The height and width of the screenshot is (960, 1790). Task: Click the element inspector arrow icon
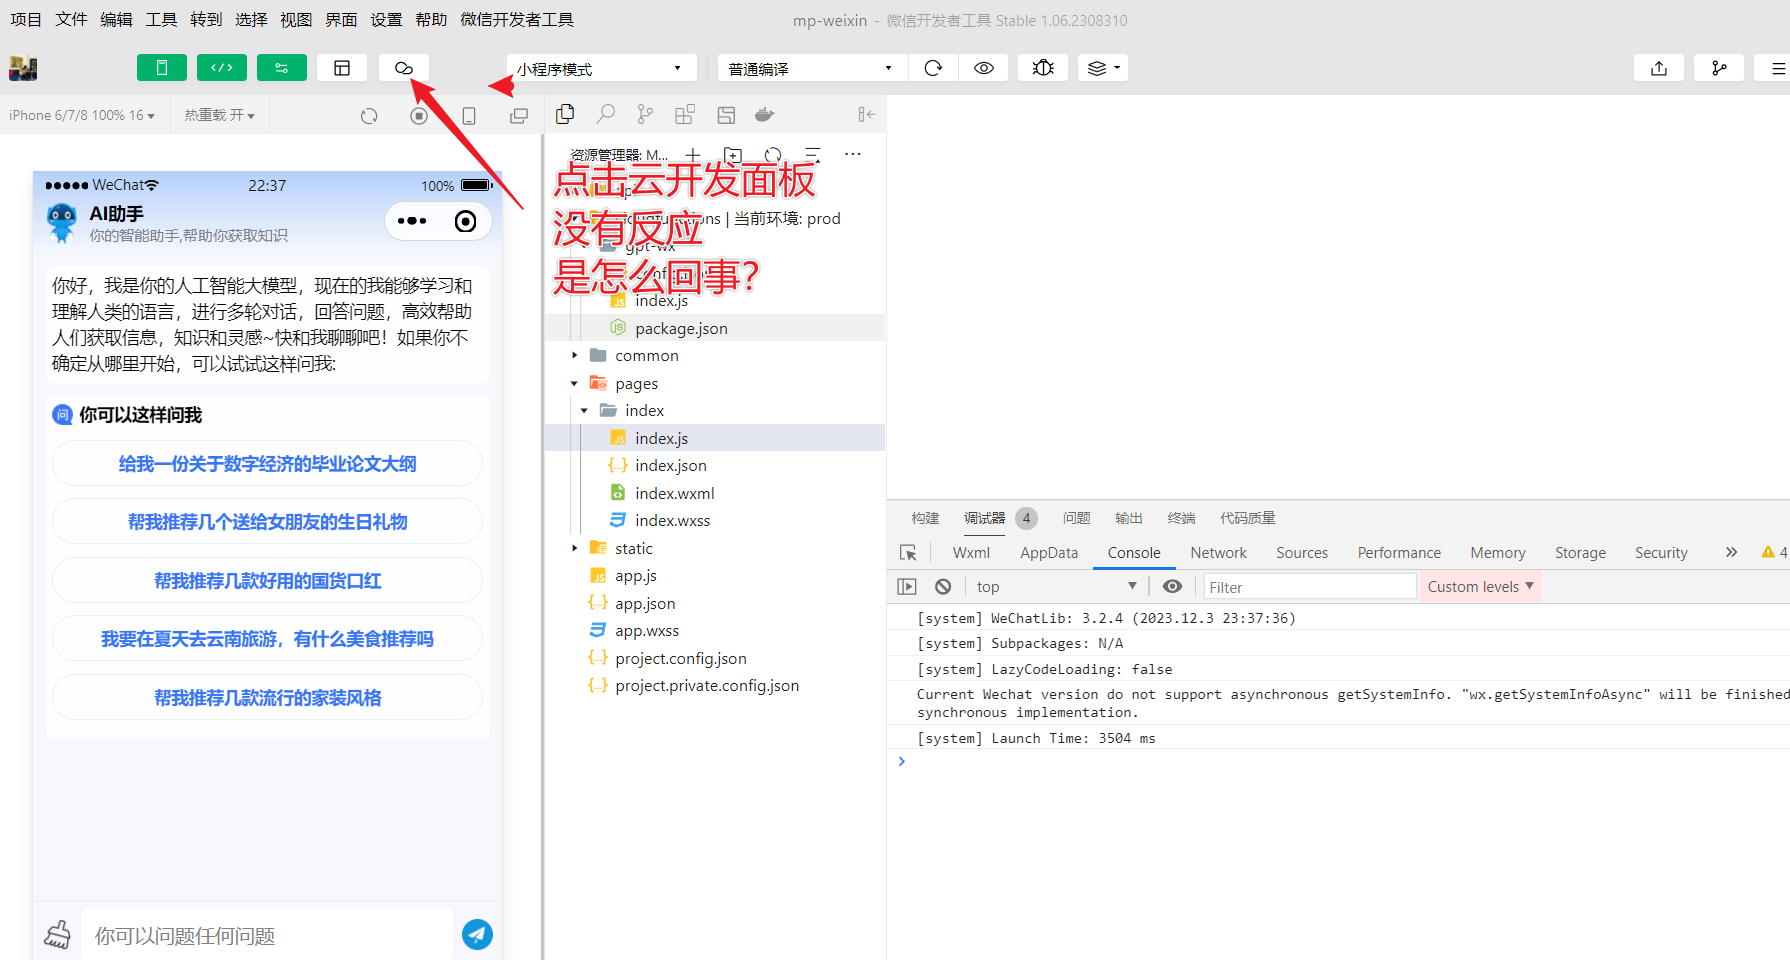[908, 553]
